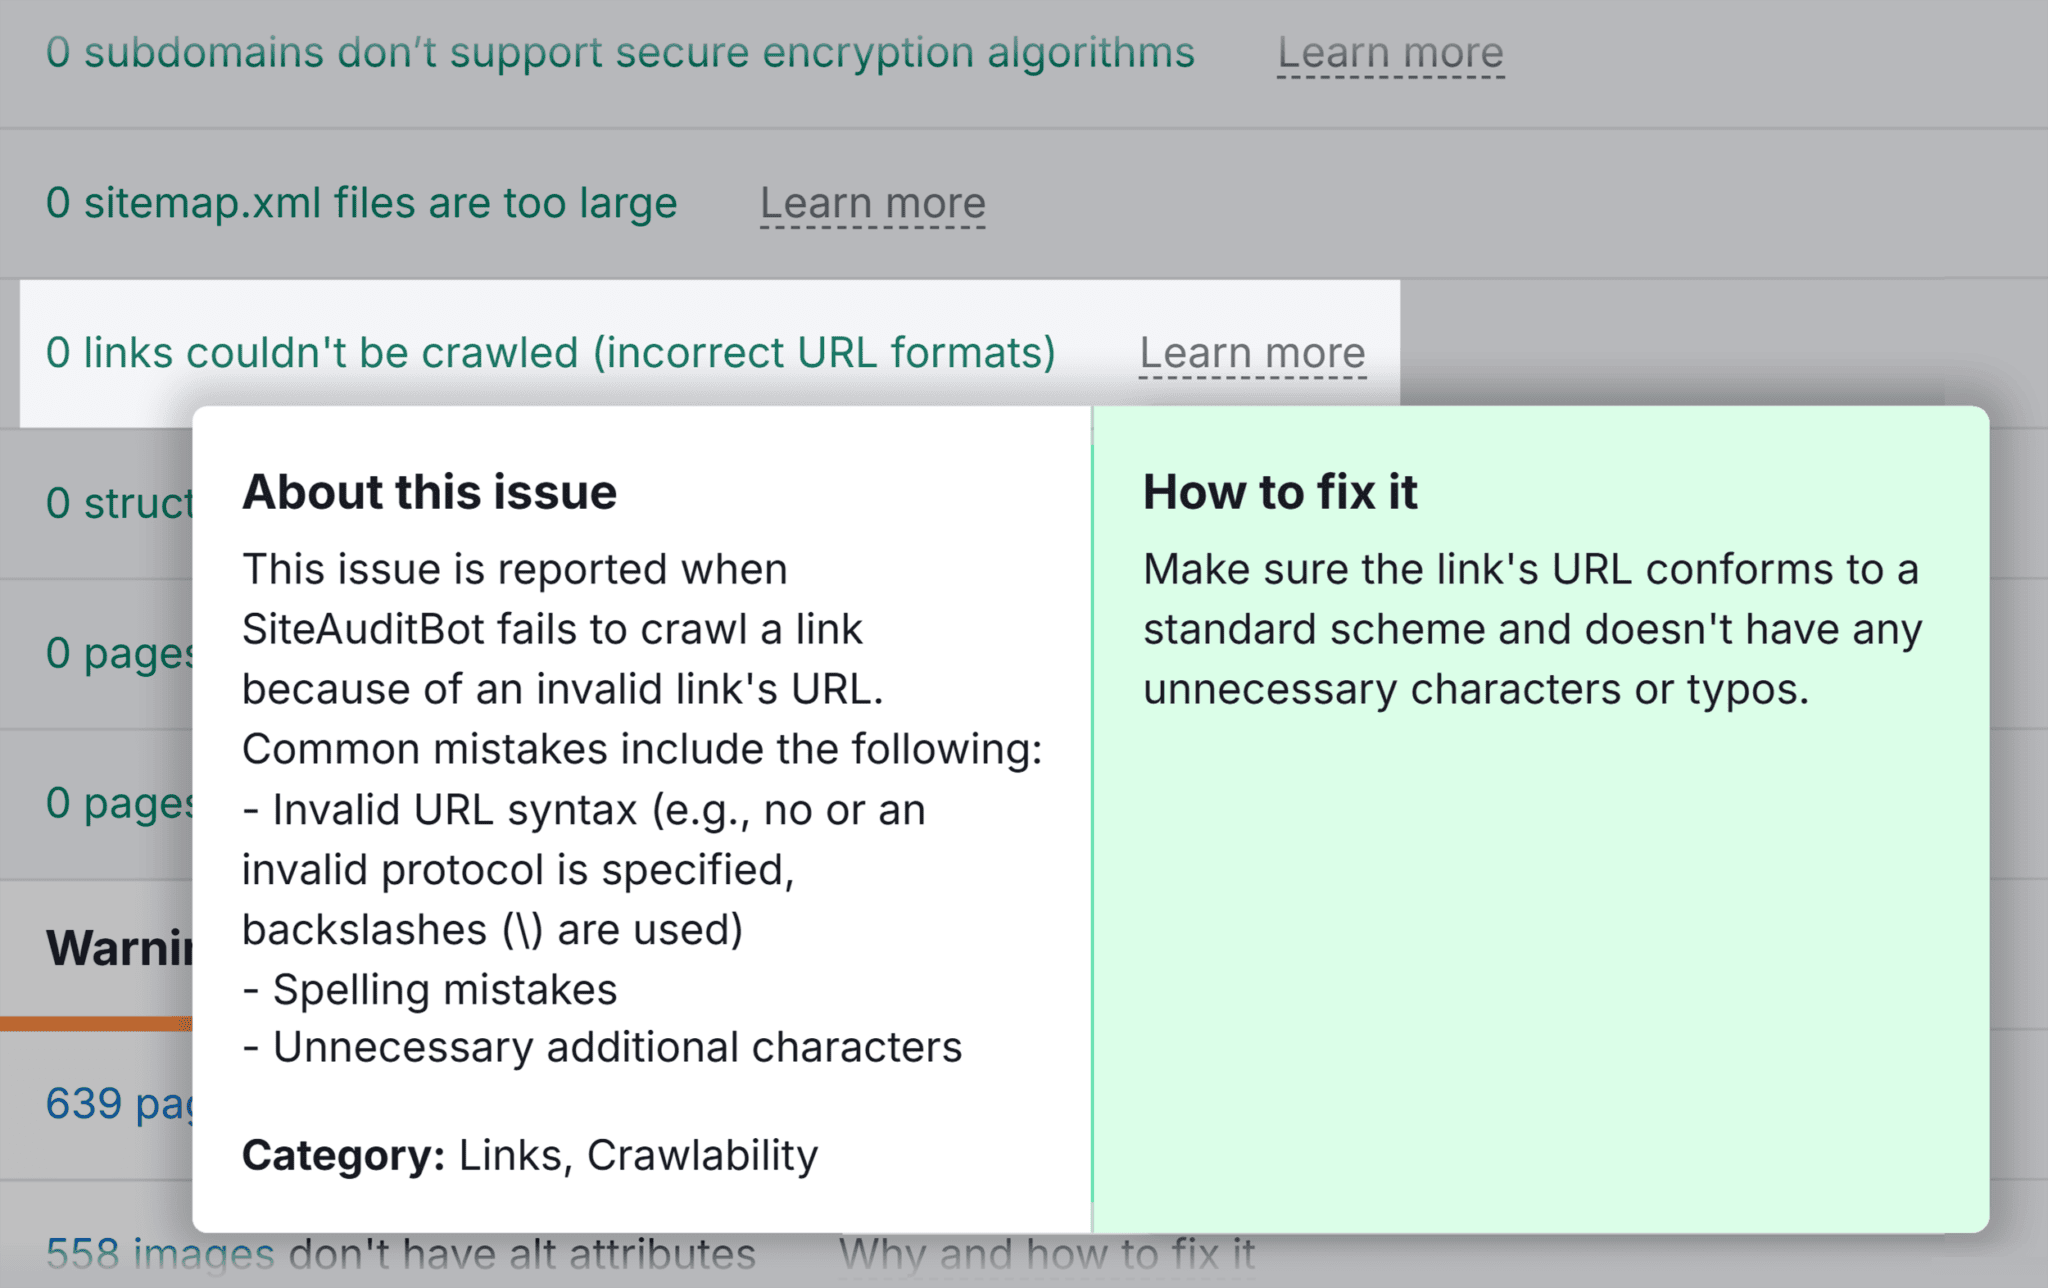Image resolution: width=2048 pixels, height=1288 pixels.
Task: Select the first '0 pages' issue row
Action: (118, 653)
